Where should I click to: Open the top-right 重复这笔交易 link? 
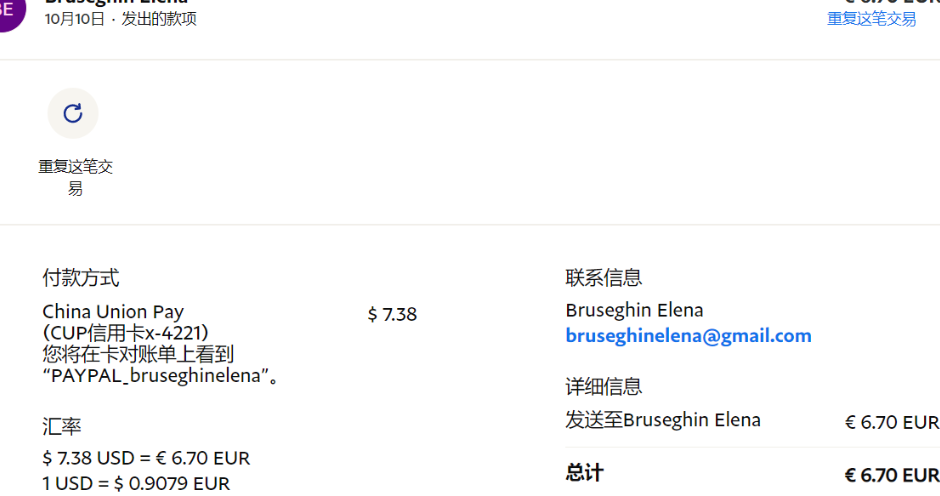click(871, 19)
